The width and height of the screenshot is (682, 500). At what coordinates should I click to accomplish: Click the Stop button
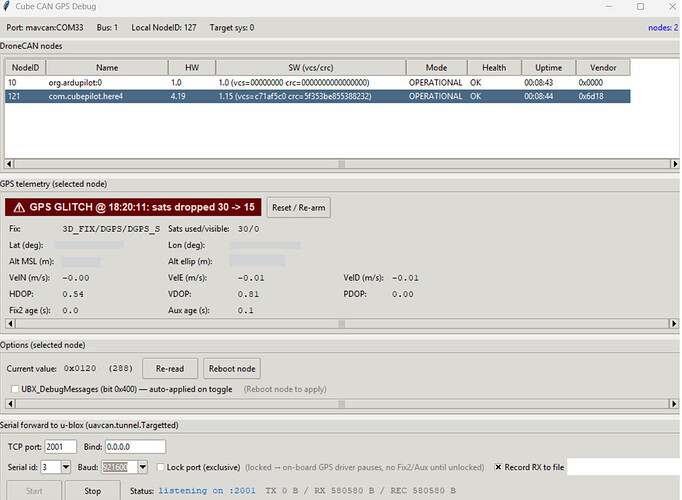[93, 491]
